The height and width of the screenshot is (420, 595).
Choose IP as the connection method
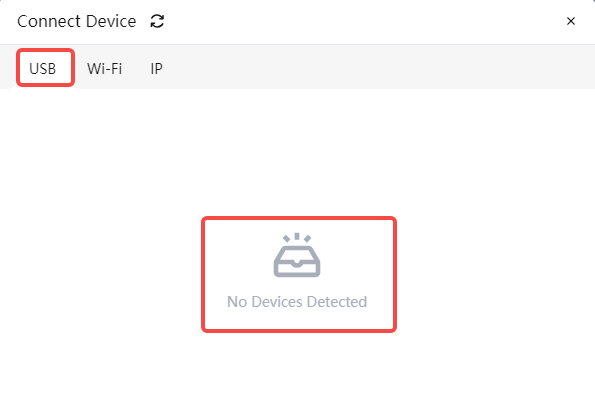coord(156,69)
